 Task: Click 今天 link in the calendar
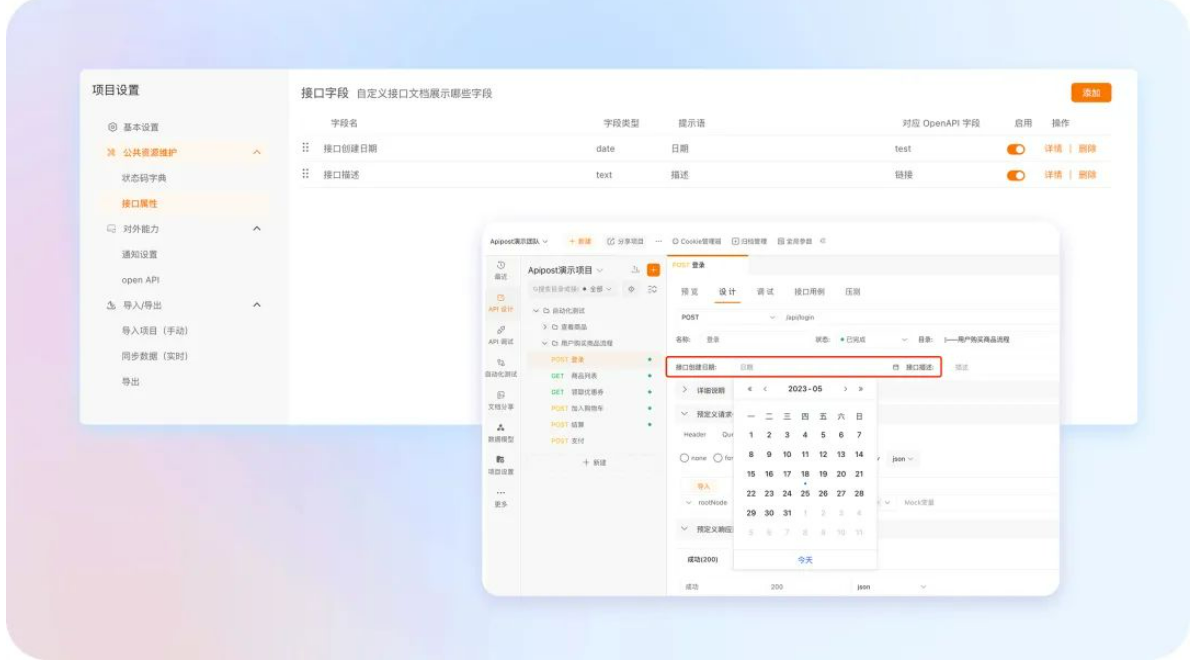tap(805, 560)
